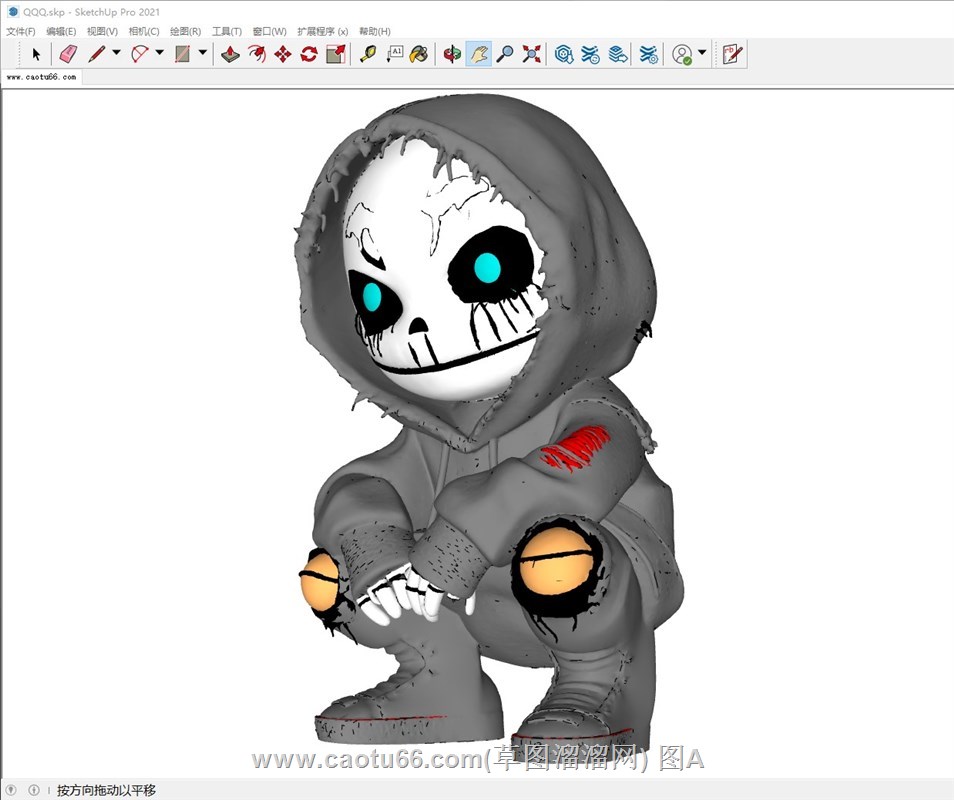
Task: Click the Rotate tool icon
Action: coord(308,54)
